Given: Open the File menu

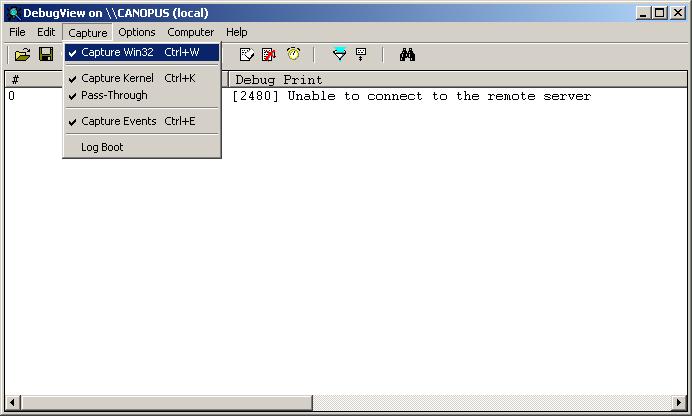Looking at the screenshot, I should [17, 32].
